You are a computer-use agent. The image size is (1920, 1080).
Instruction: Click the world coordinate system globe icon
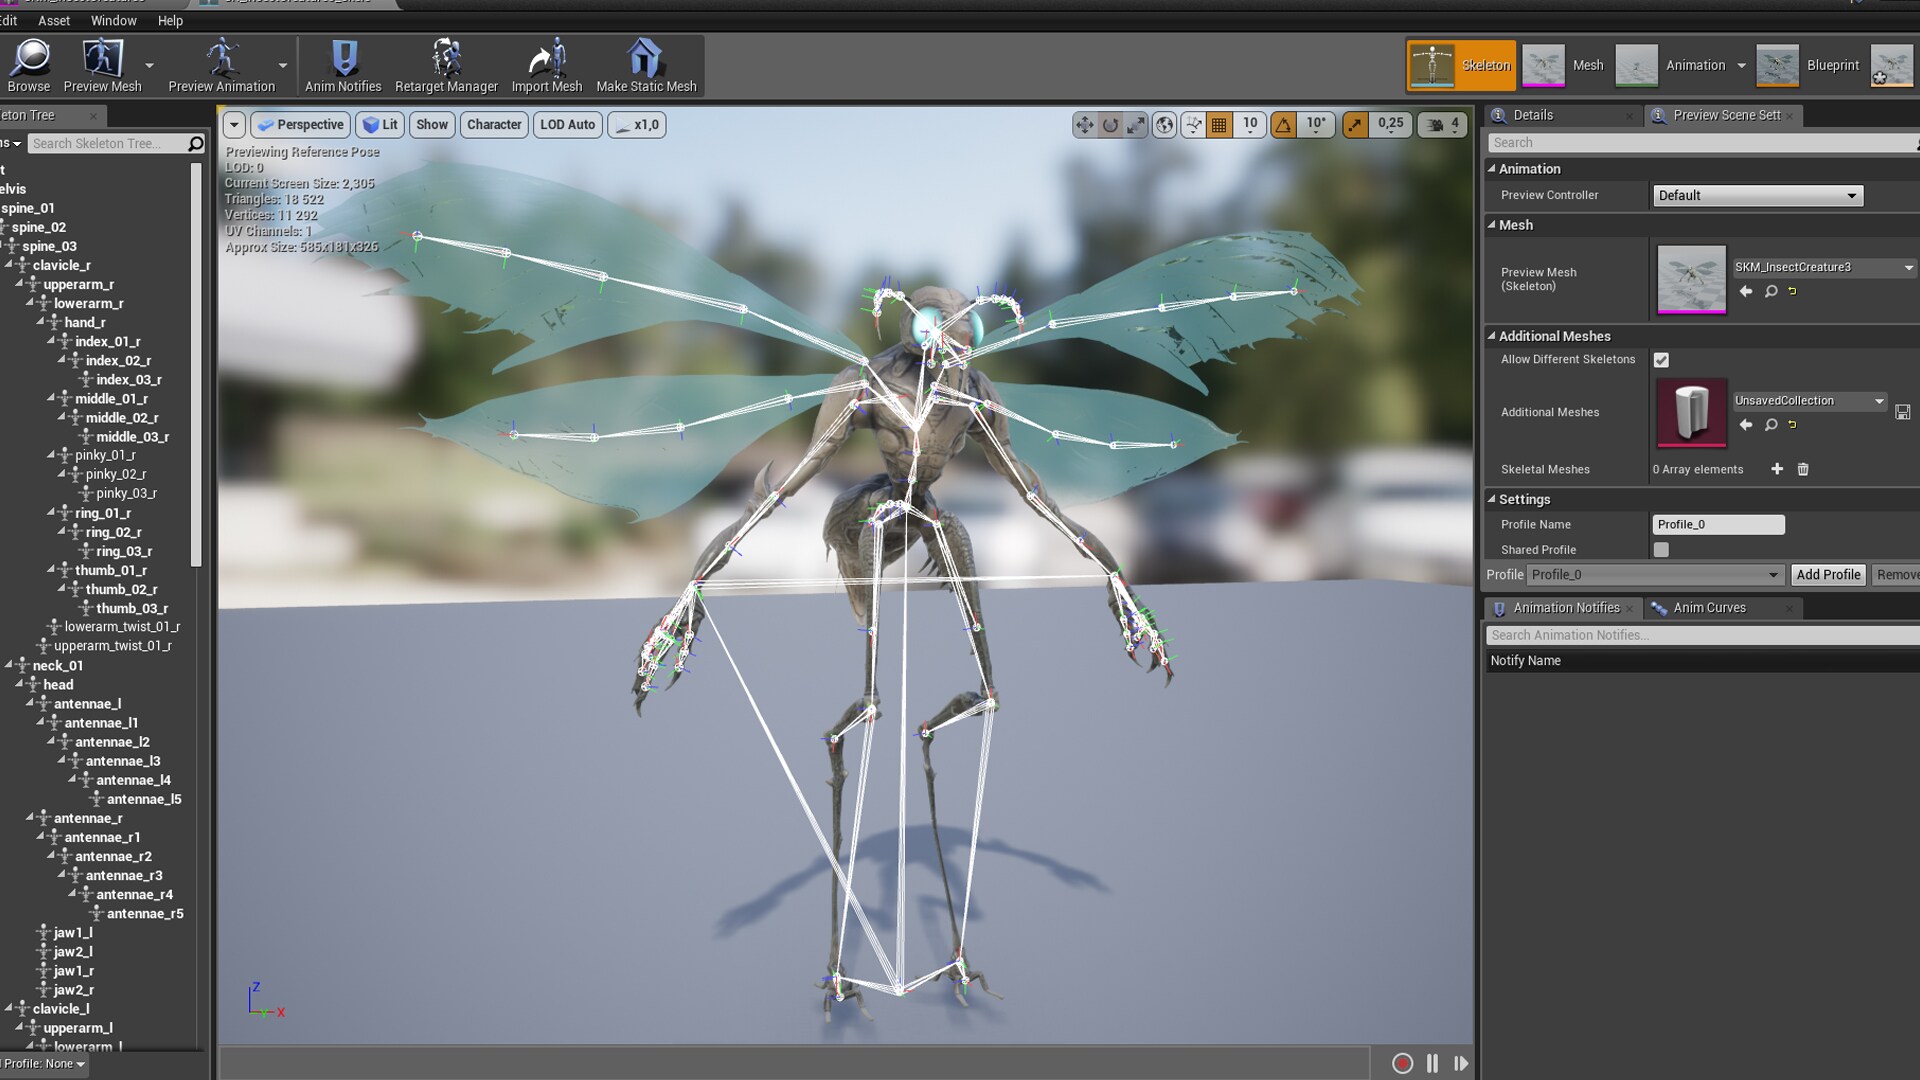pyautogui.click(x=1164, y=125)
